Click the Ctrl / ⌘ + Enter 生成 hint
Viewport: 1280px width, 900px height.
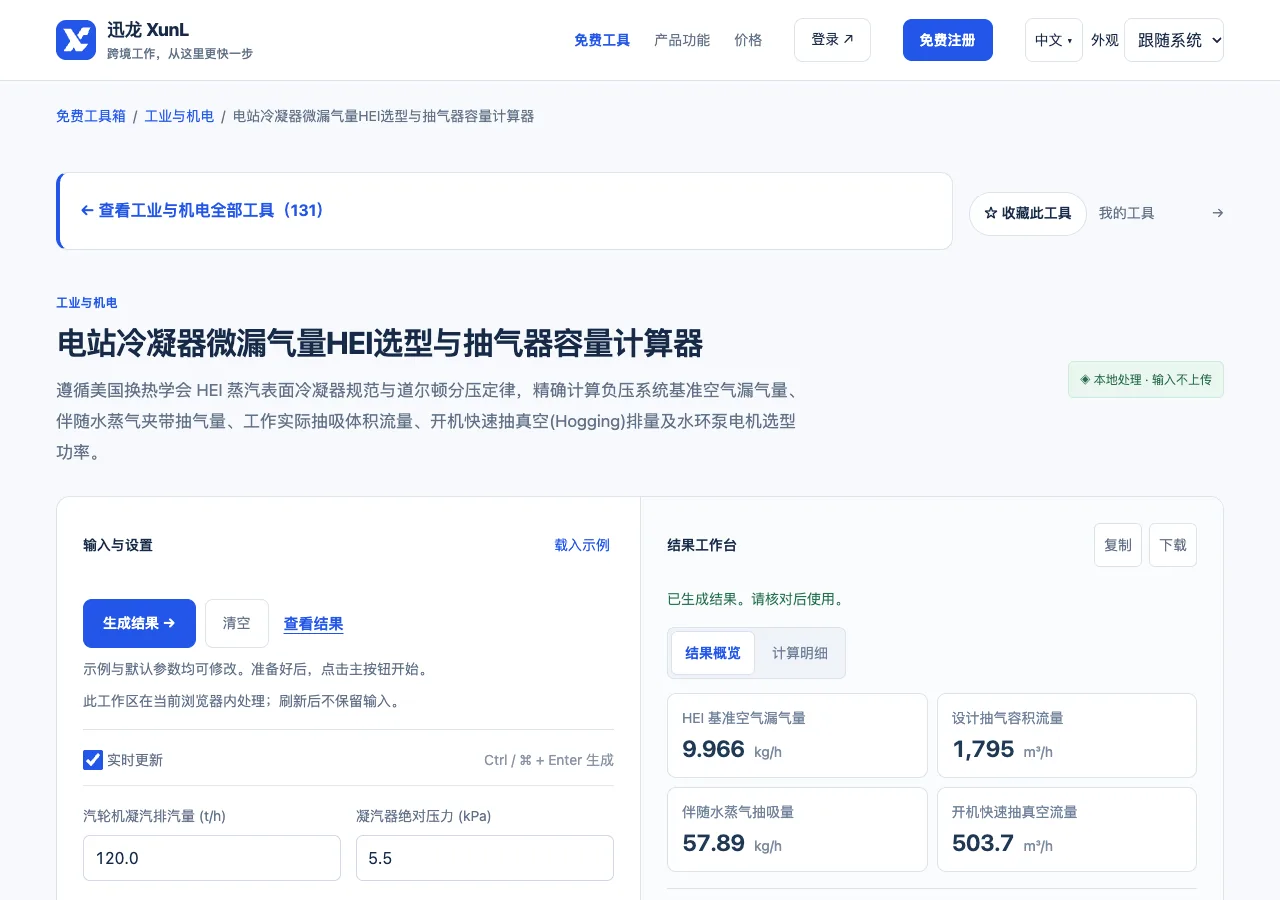coord(549,760)
